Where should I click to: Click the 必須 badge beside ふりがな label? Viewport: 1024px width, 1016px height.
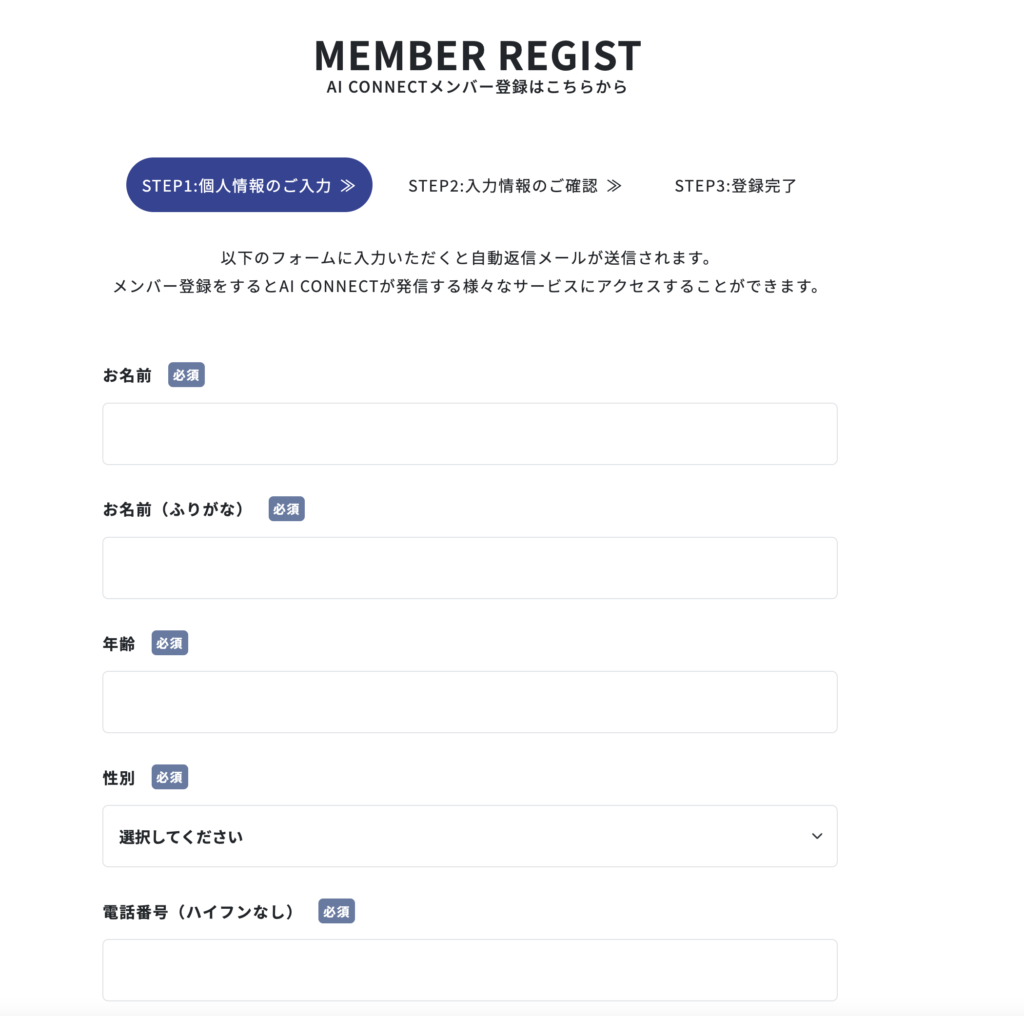pyautogui.click(x=286, y=509)
